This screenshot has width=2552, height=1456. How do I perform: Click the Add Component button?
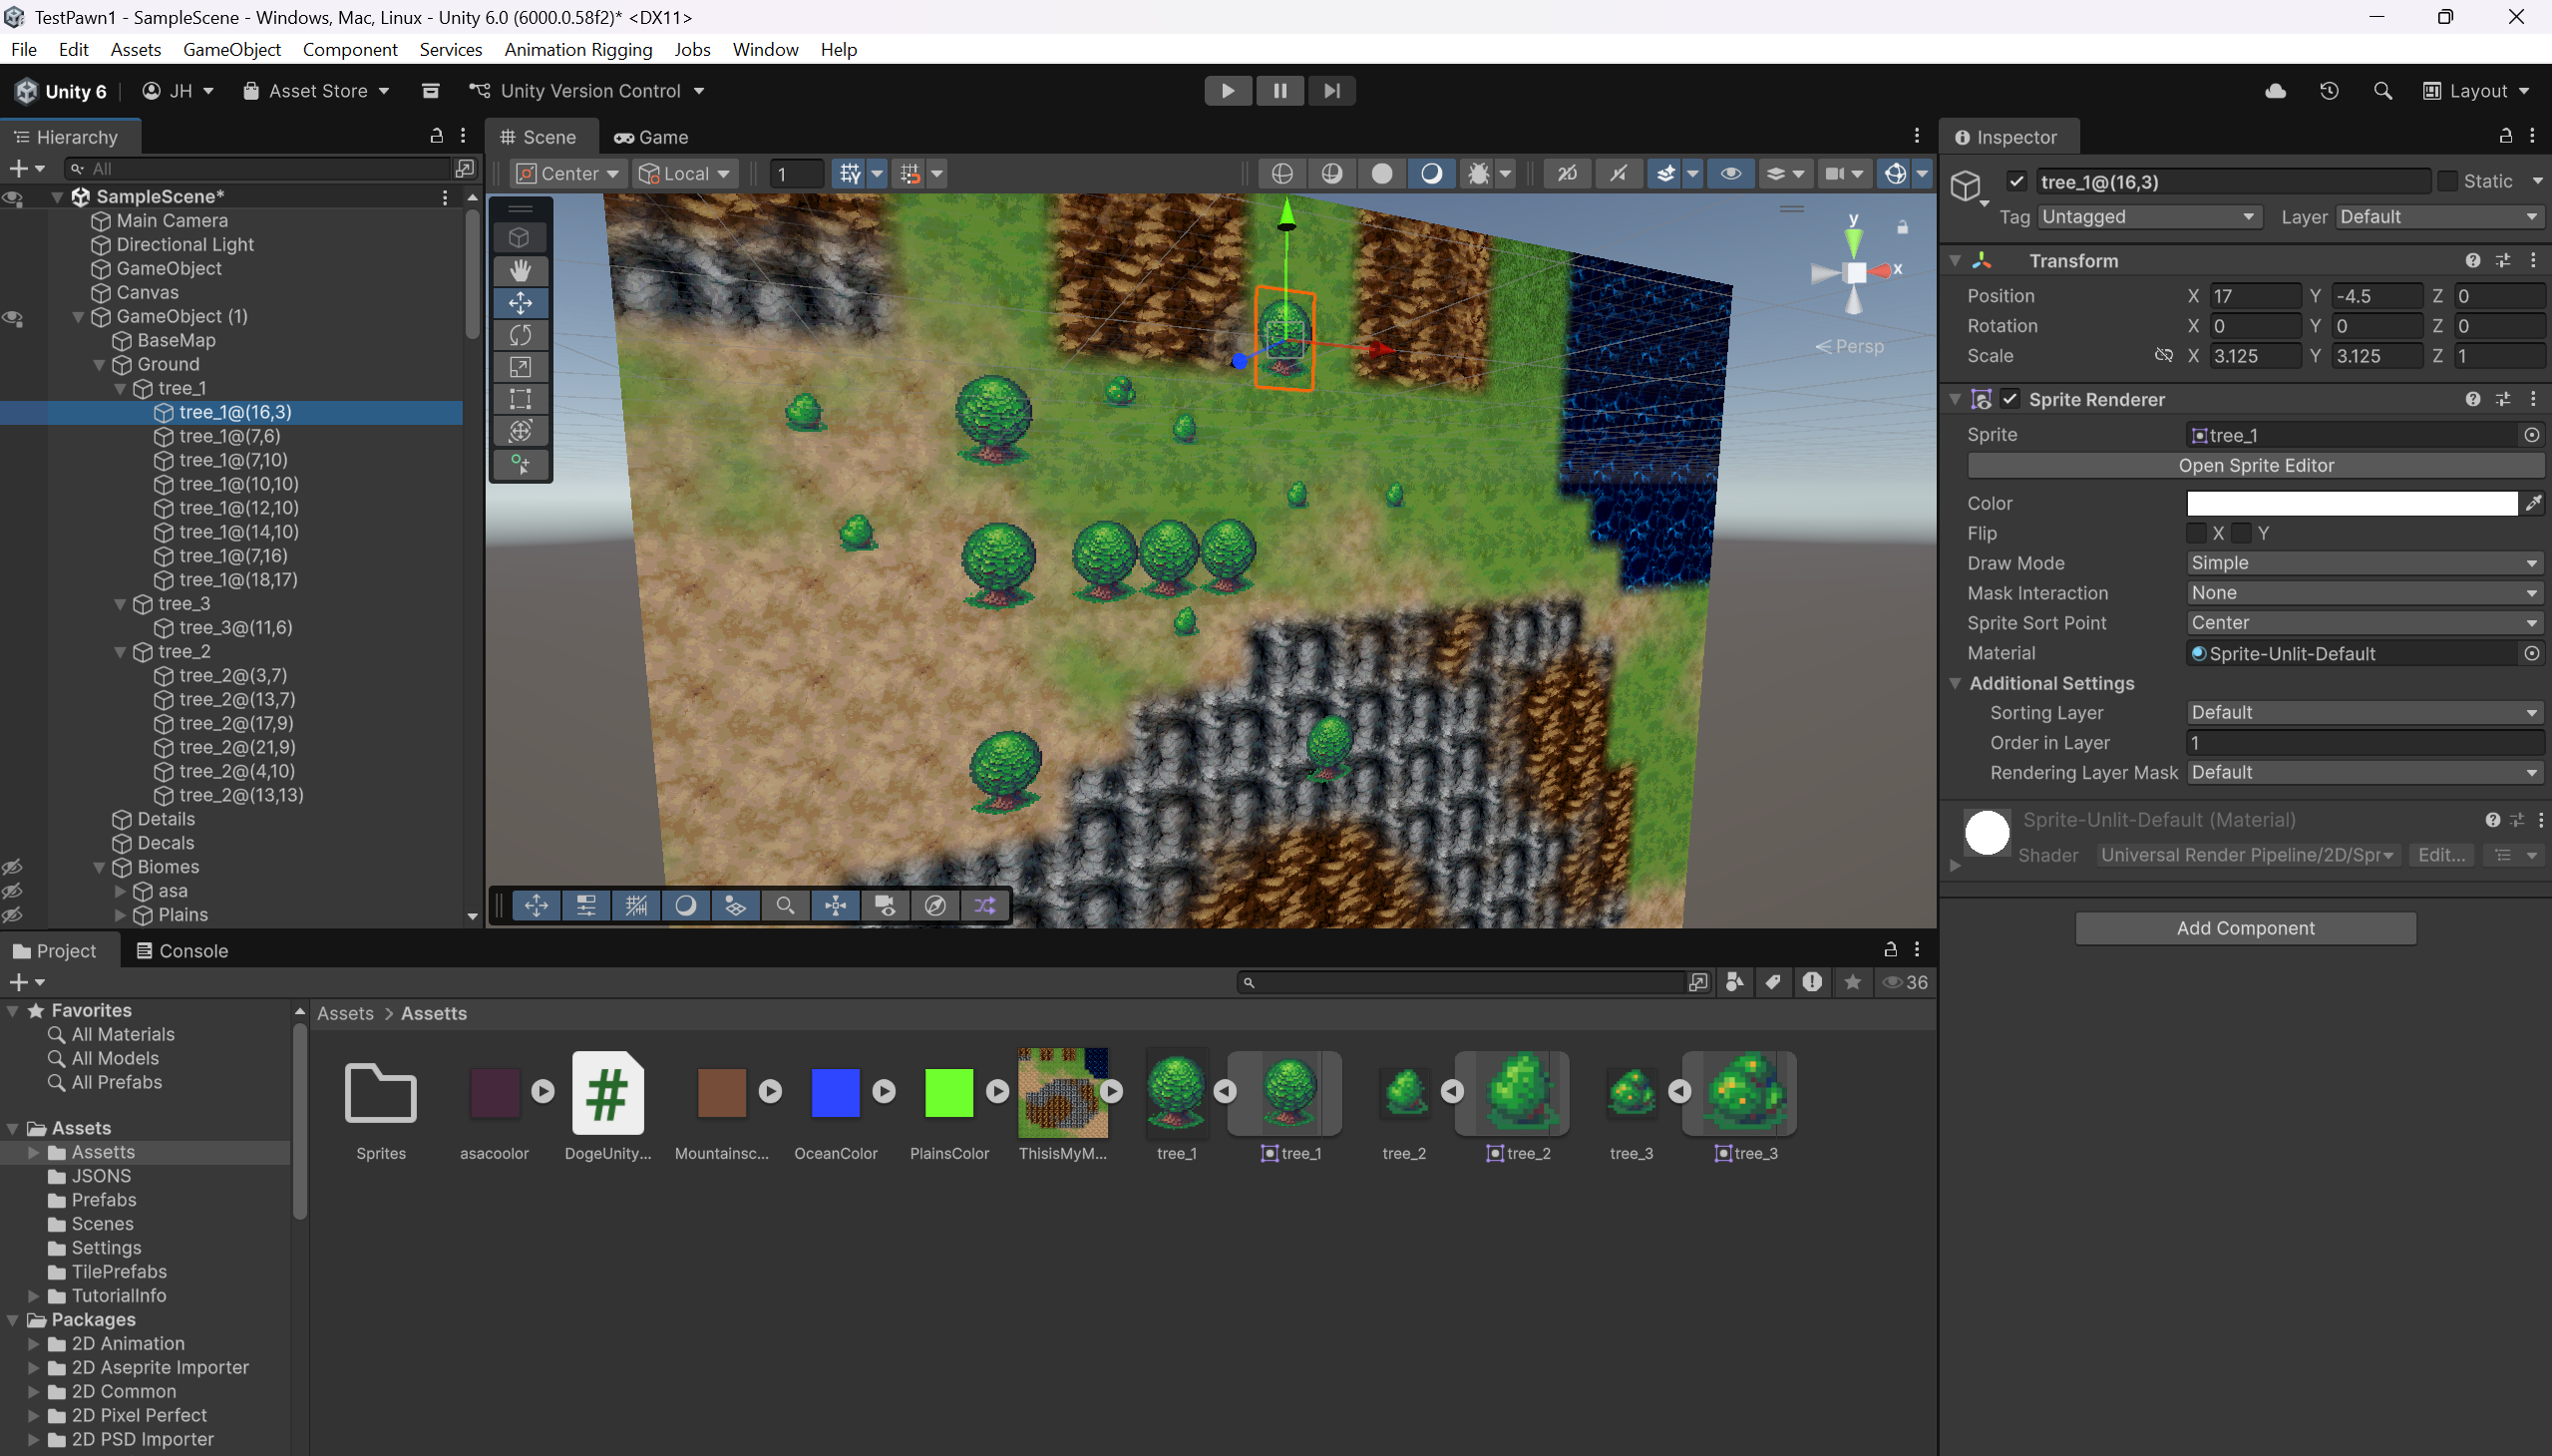[2245, 928]
